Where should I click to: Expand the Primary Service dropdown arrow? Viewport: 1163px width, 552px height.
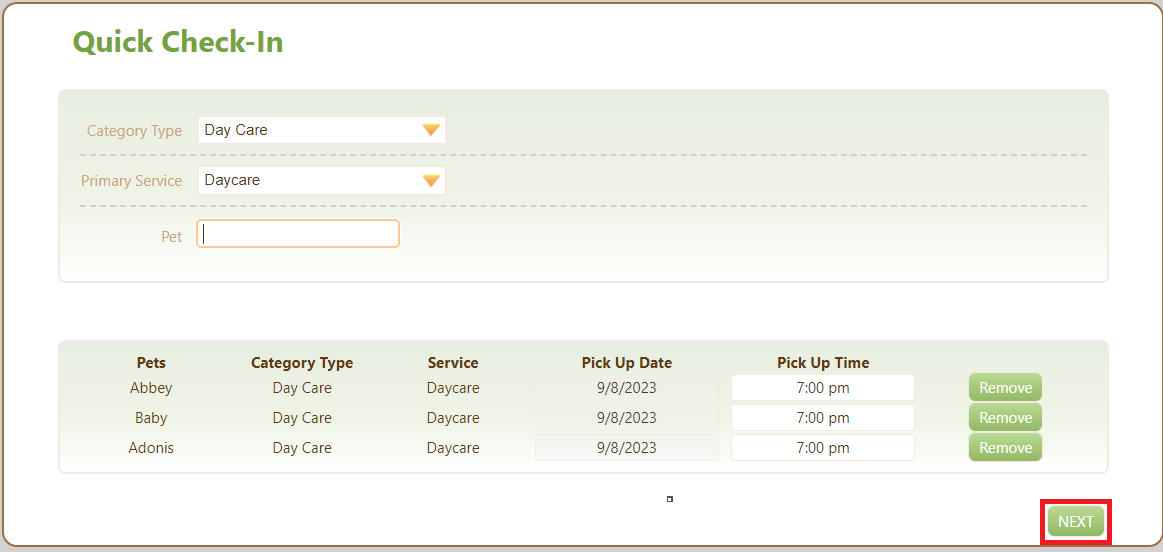pyautogui.click(x=432, y=180)
